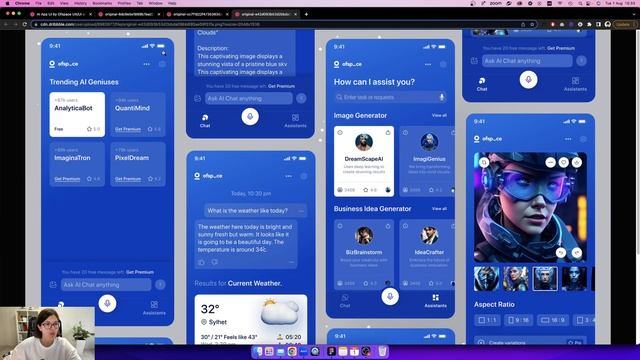
Task: Click the extensions puzzle icon in Chrome toolbar
Action: [589, 24]
